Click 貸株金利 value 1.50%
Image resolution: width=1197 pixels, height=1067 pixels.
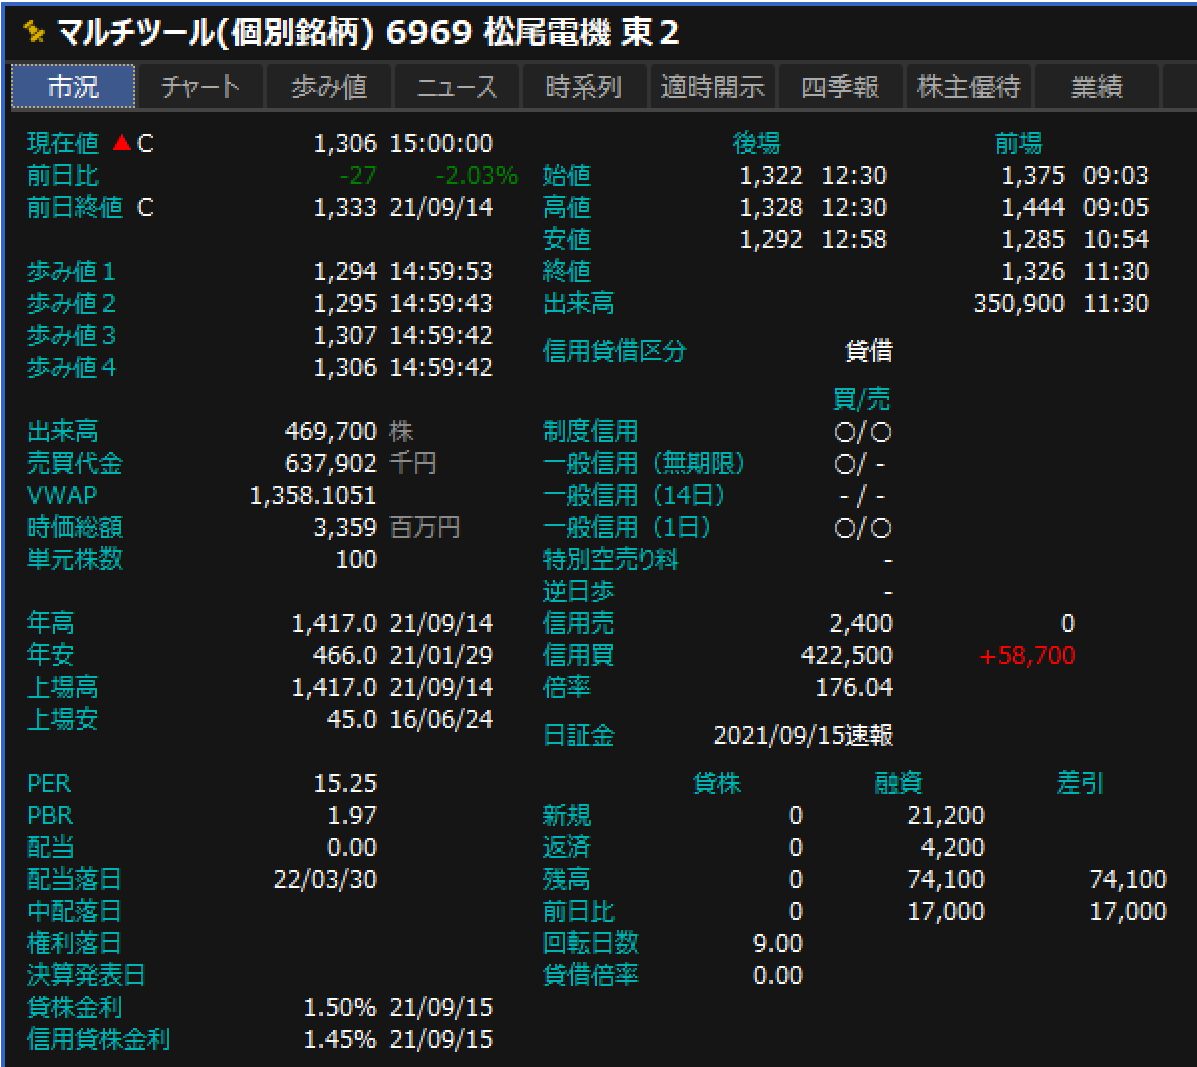pos(340,1007)
